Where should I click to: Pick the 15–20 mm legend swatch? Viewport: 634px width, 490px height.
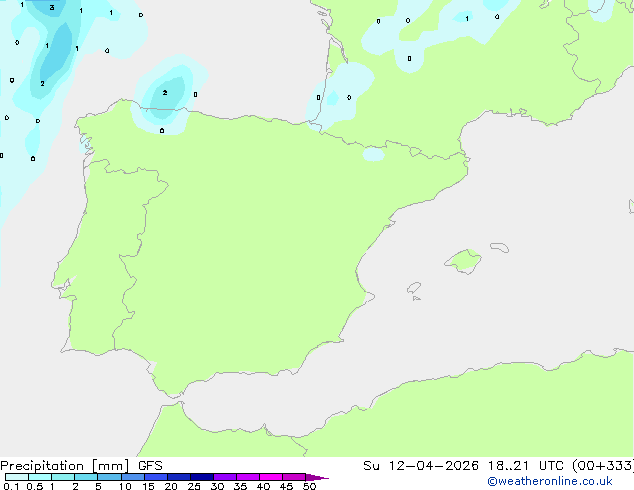pyautogui.click(x=155, y=477)
